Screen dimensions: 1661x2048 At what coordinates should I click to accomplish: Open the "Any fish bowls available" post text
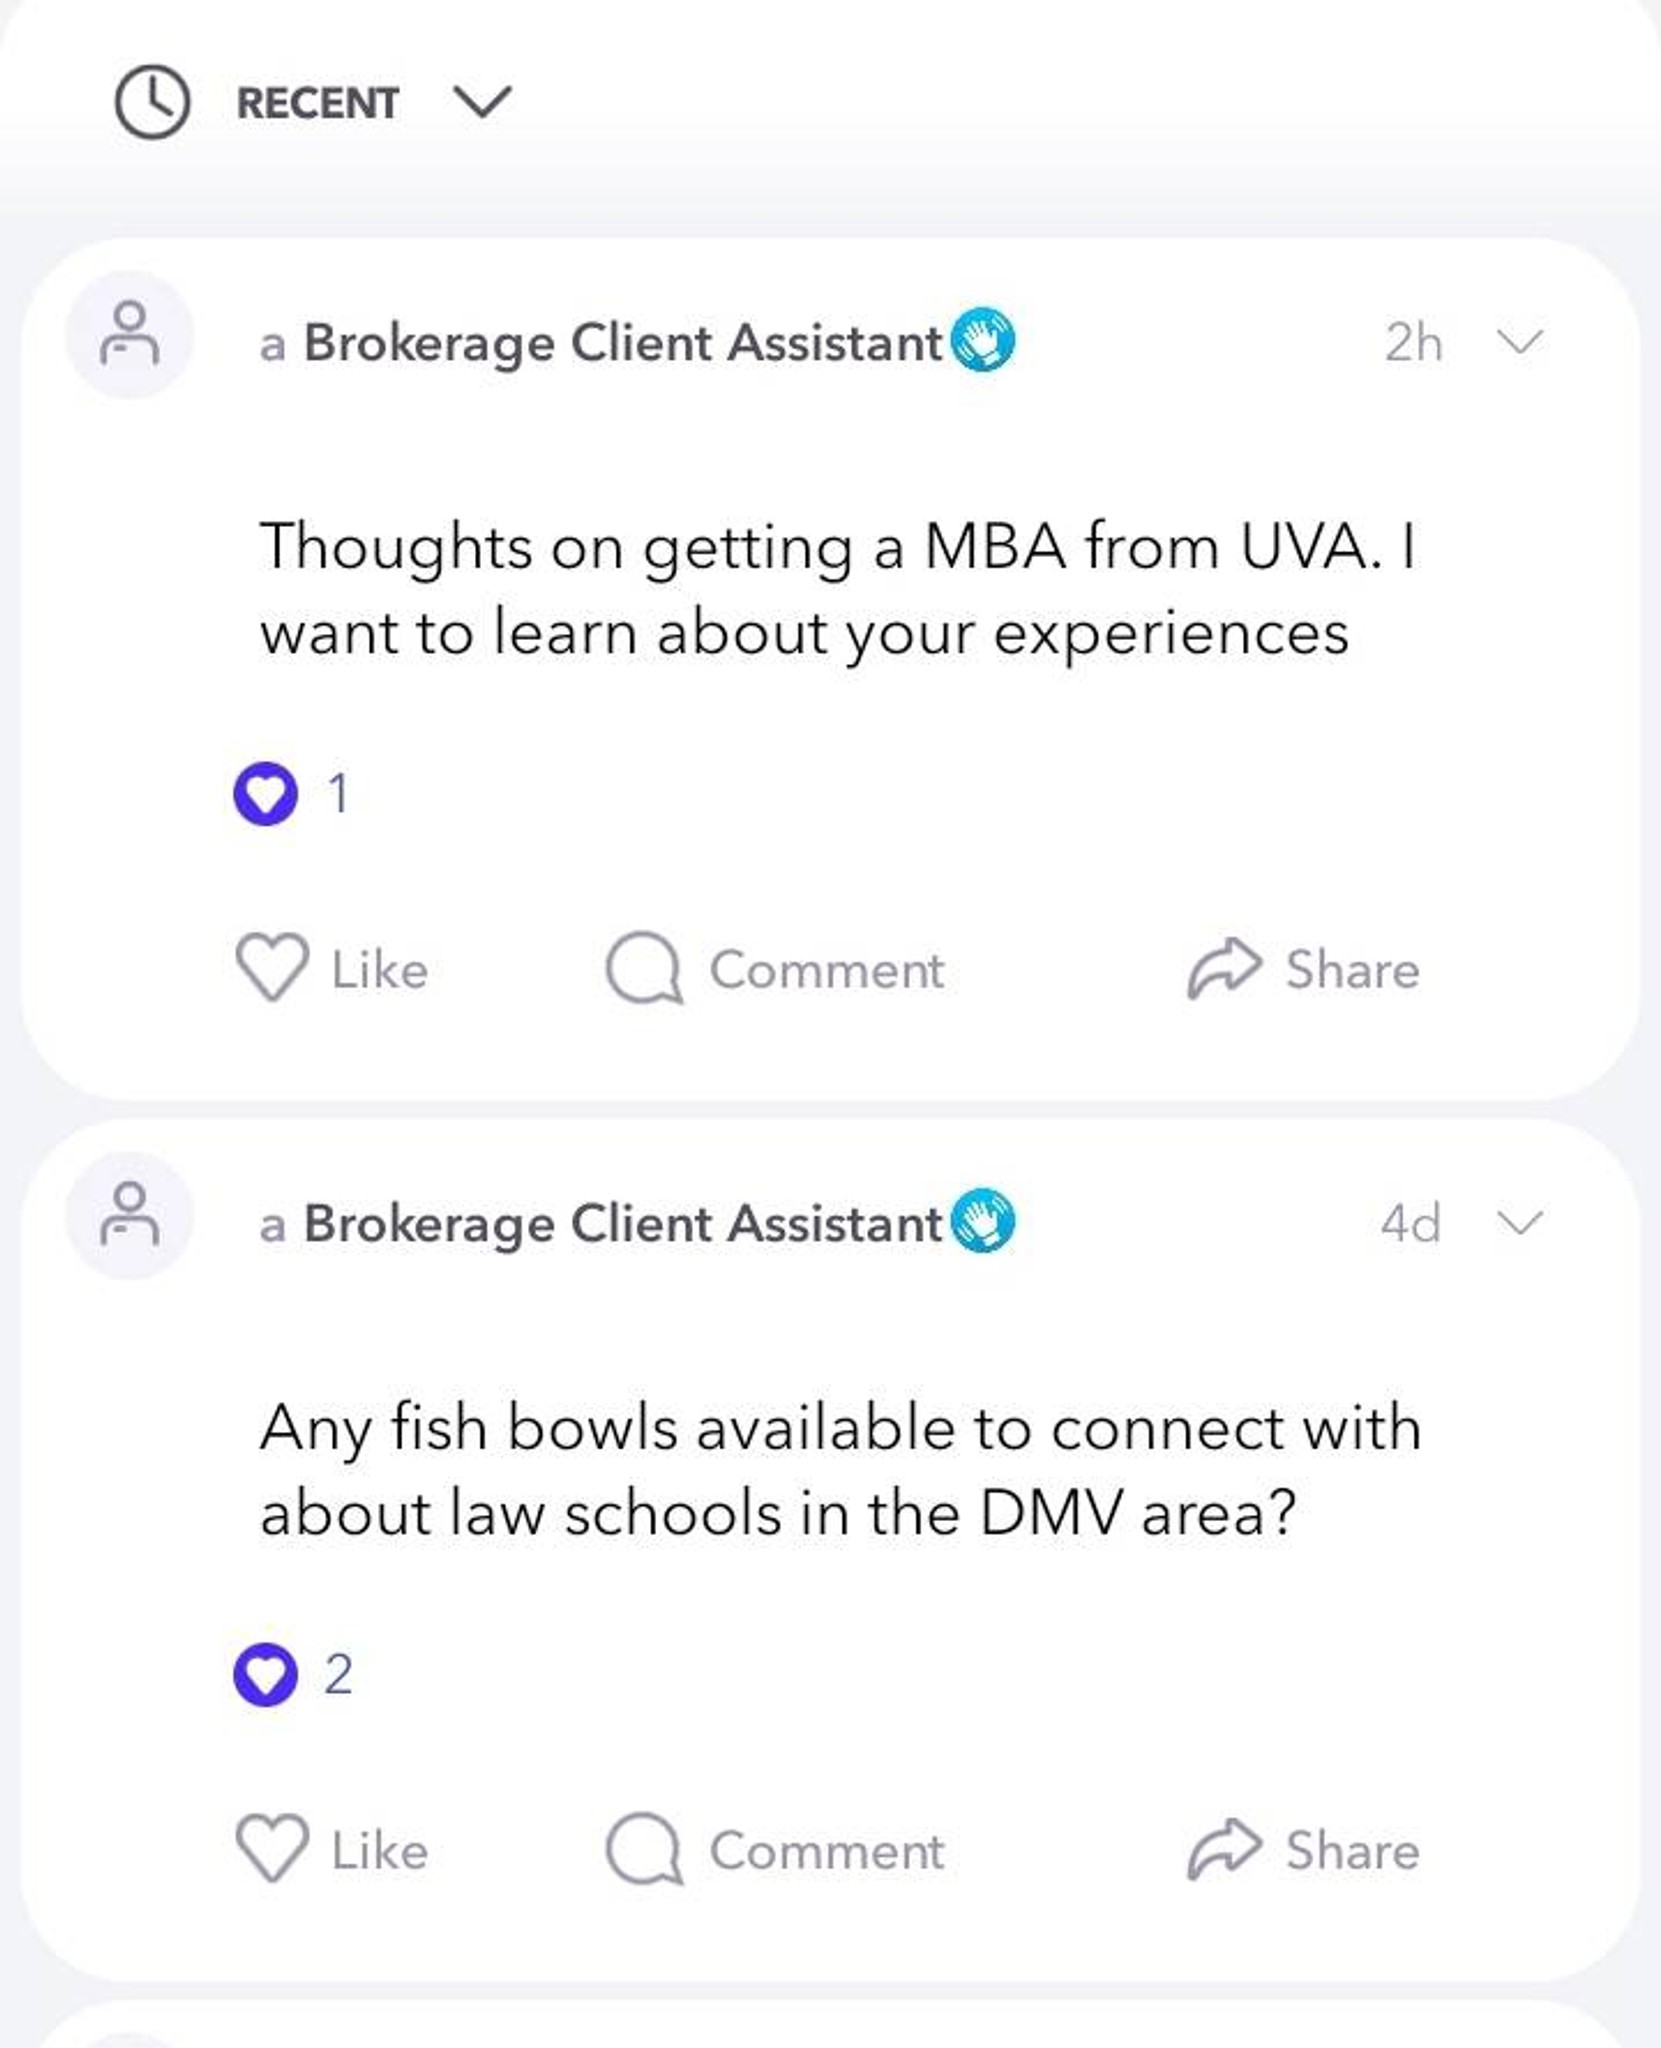840,1470
